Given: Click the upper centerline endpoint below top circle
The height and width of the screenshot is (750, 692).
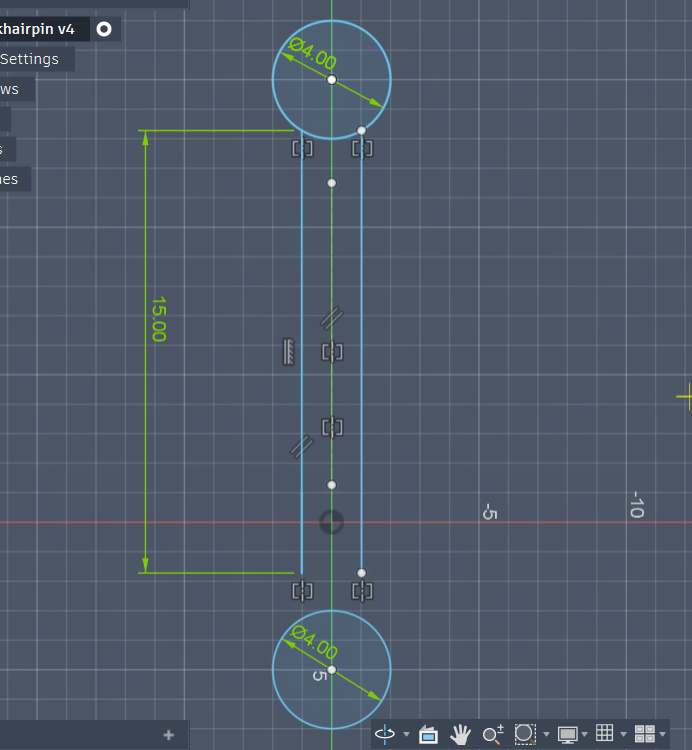Looking at the screenshot, I should pyautogui.click(x=331, y=183).
